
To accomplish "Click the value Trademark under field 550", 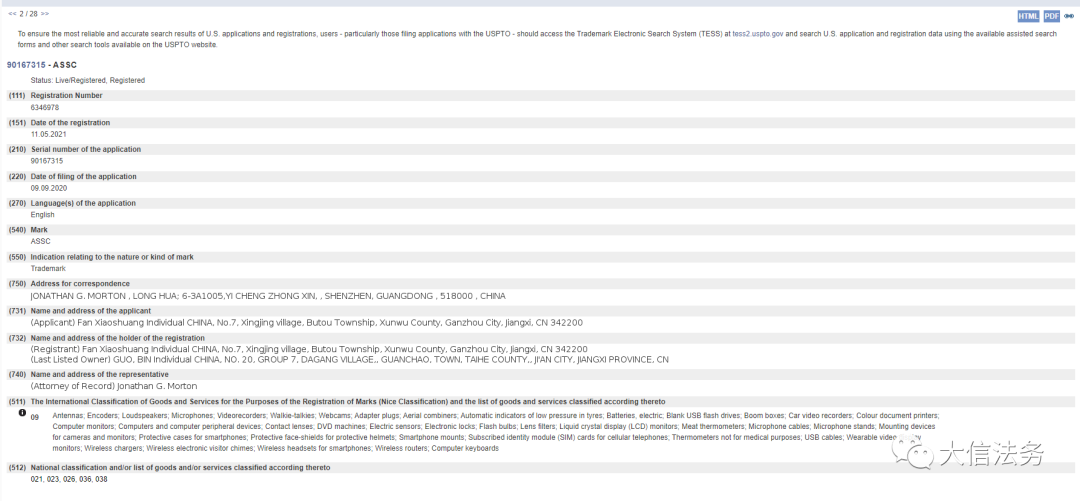I will 47,269.
